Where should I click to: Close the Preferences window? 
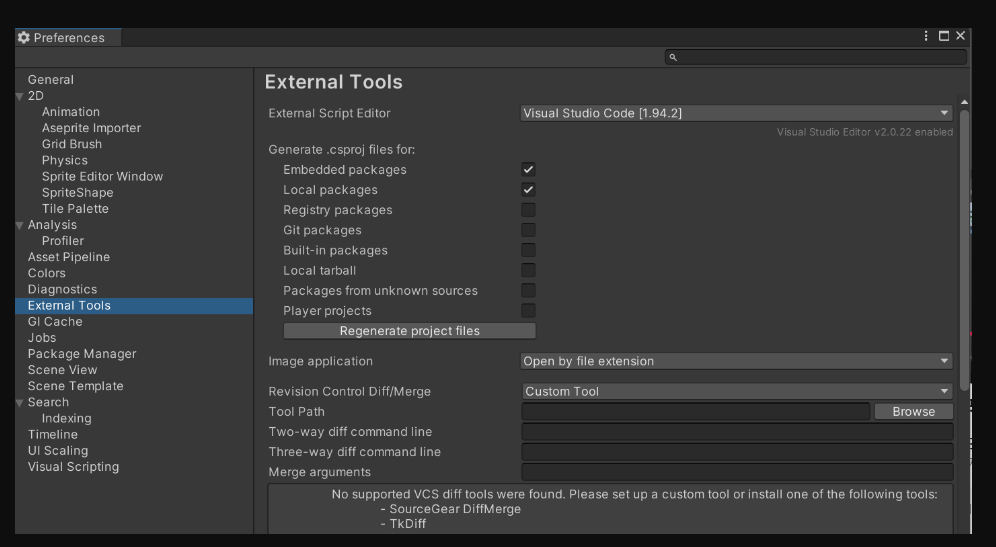960,36
